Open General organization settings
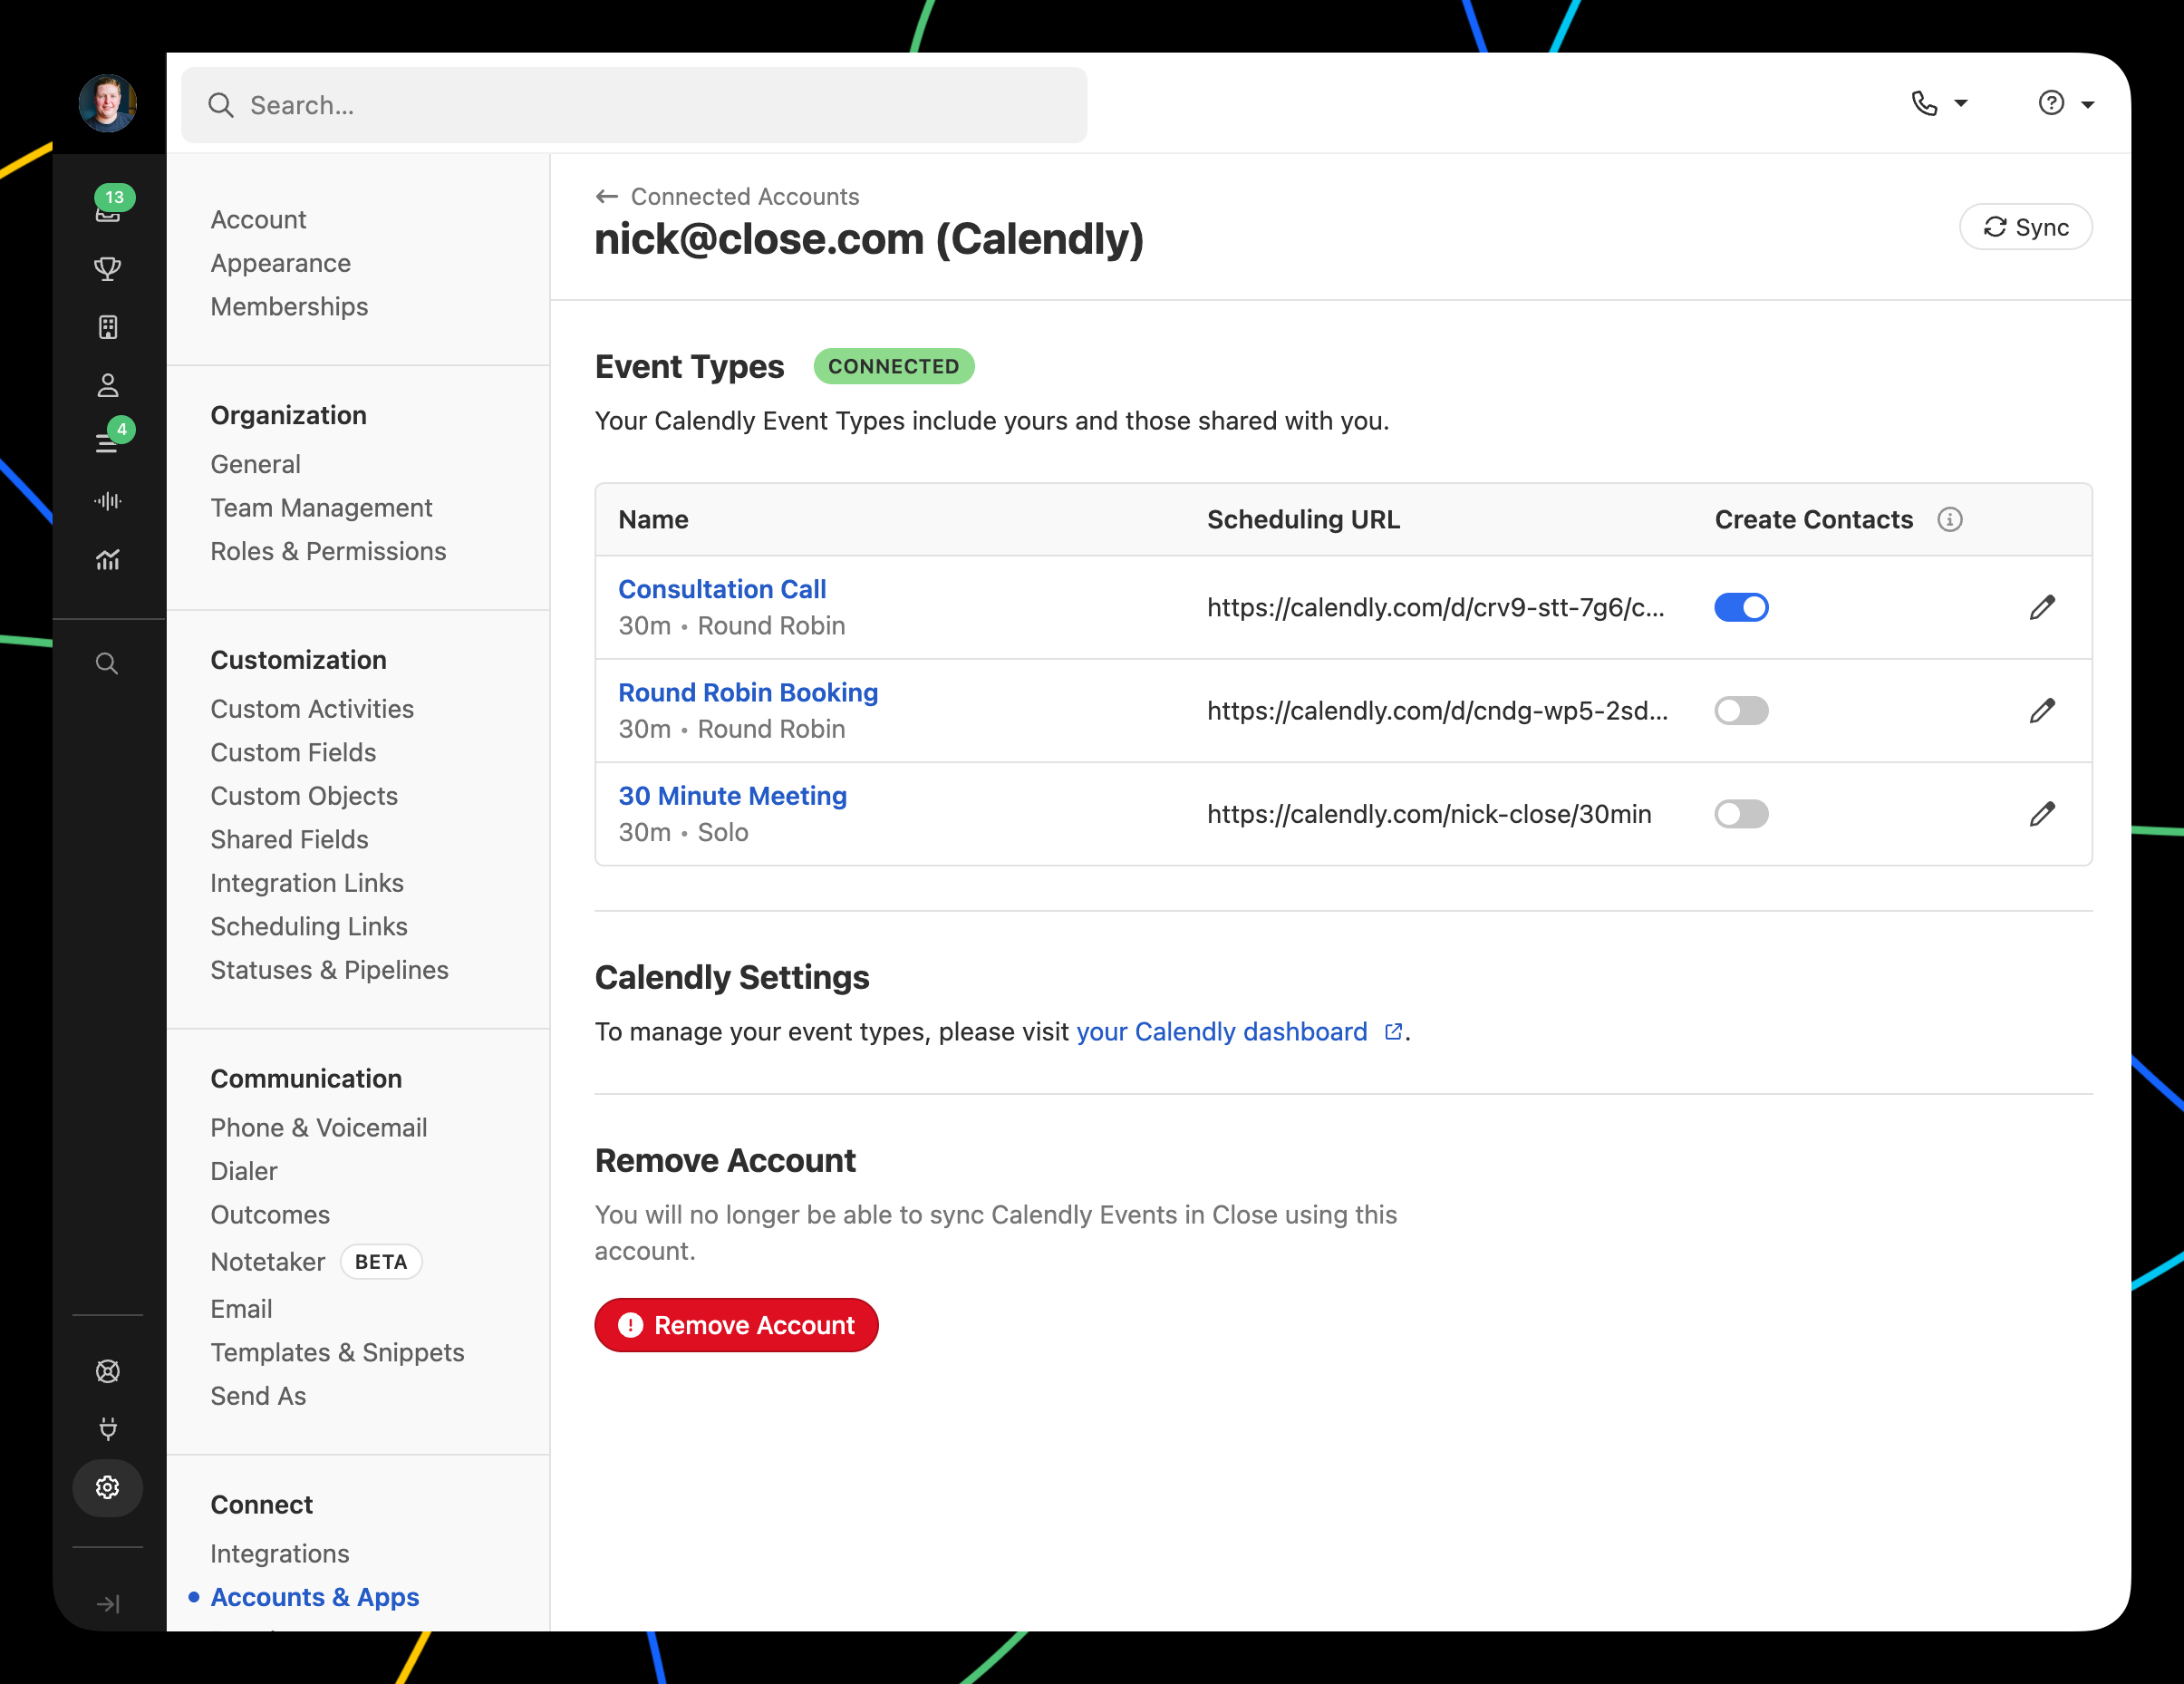The height and width of the screenshot is (1684, 2184). point(255,464)
